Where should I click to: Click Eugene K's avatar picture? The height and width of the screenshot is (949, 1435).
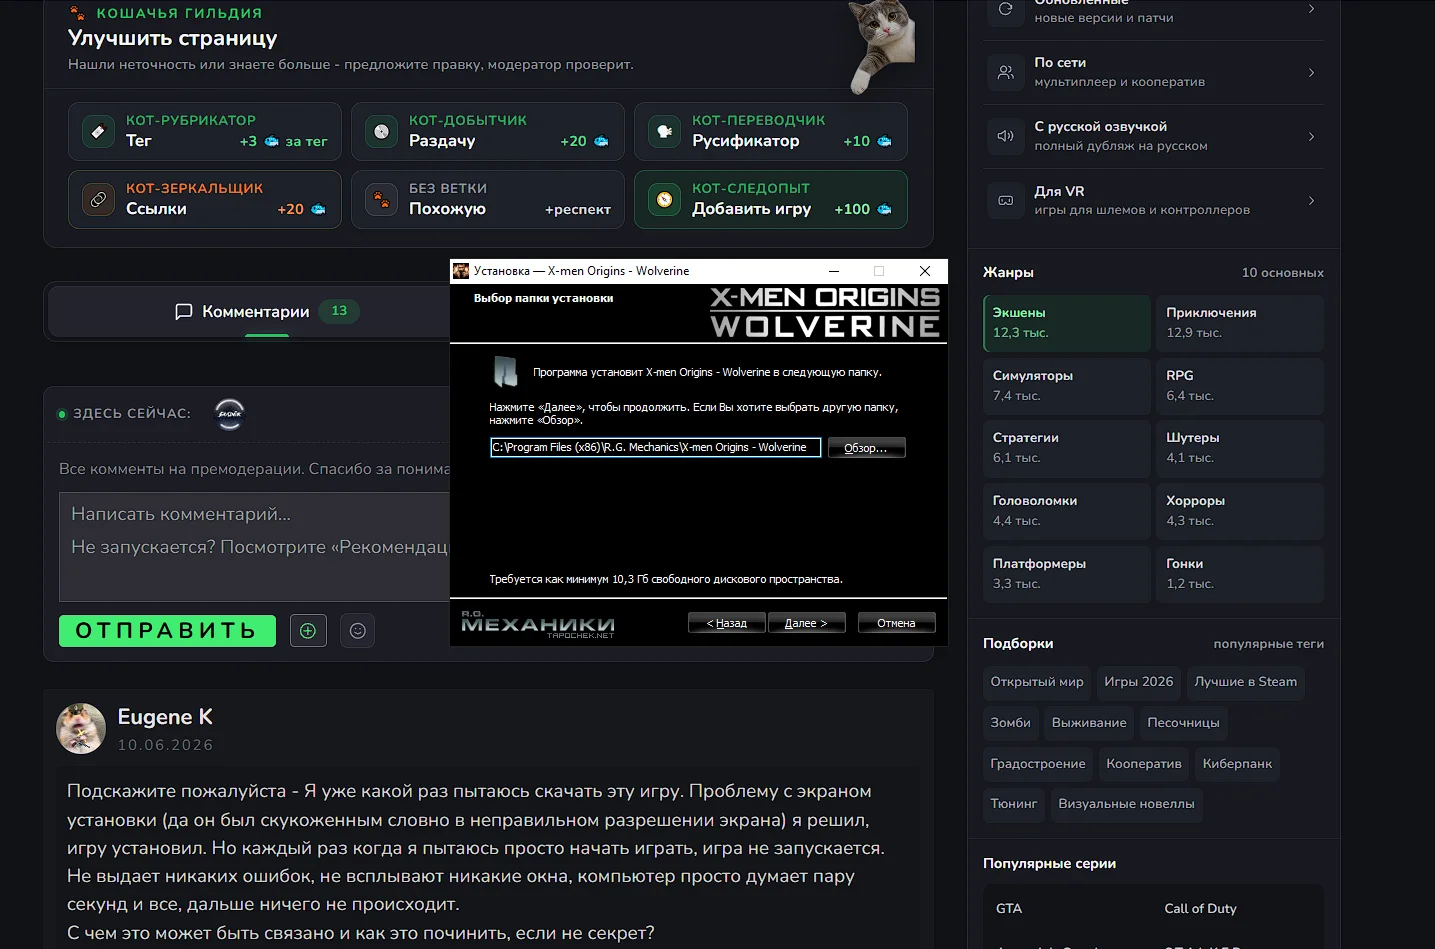[x=81, y=728]
